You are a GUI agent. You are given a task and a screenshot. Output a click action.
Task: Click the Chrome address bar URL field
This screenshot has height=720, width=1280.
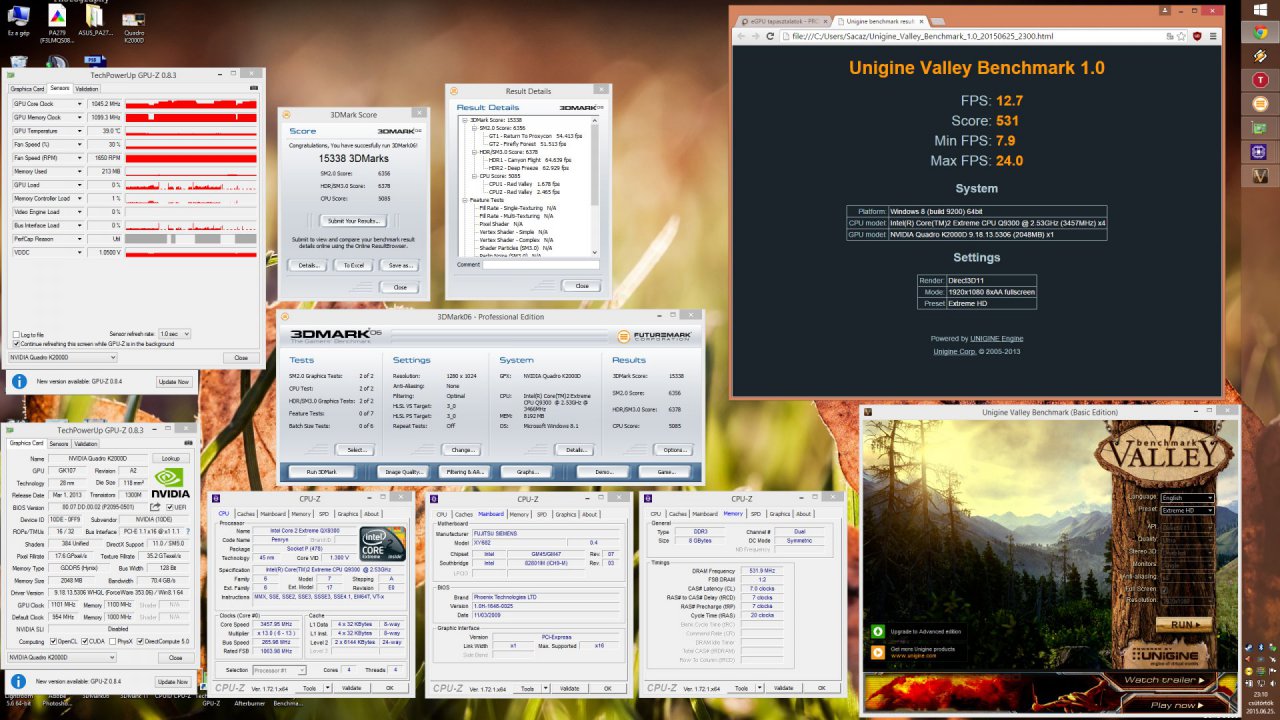pyautogui.click(x=980, y=36)
